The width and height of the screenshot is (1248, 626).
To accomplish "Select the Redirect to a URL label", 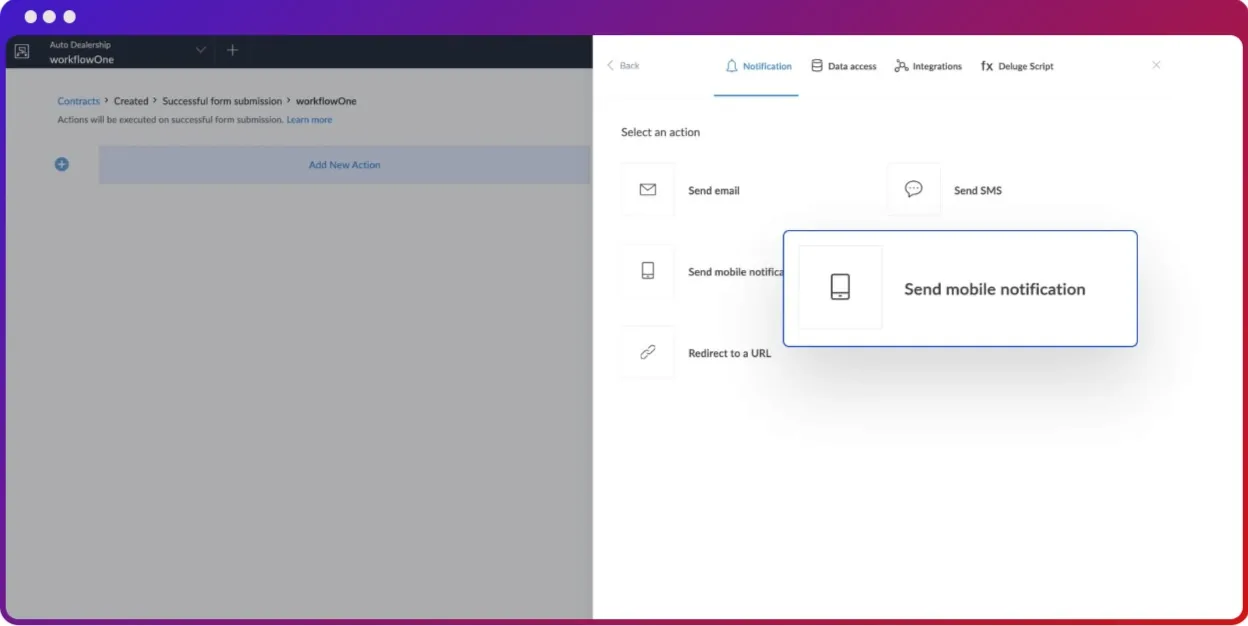I will [x=729, y=353].
